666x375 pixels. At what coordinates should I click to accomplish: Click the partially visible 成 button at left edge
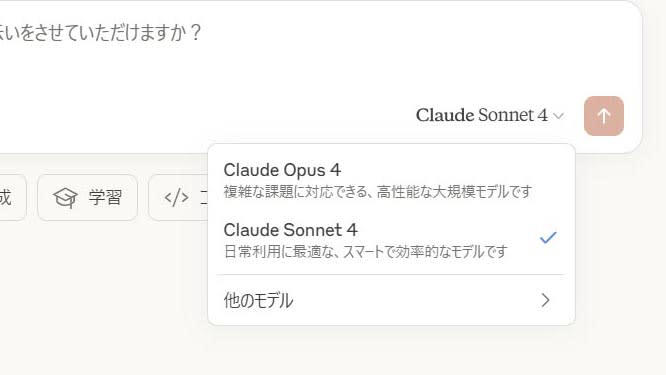(11, 198)
